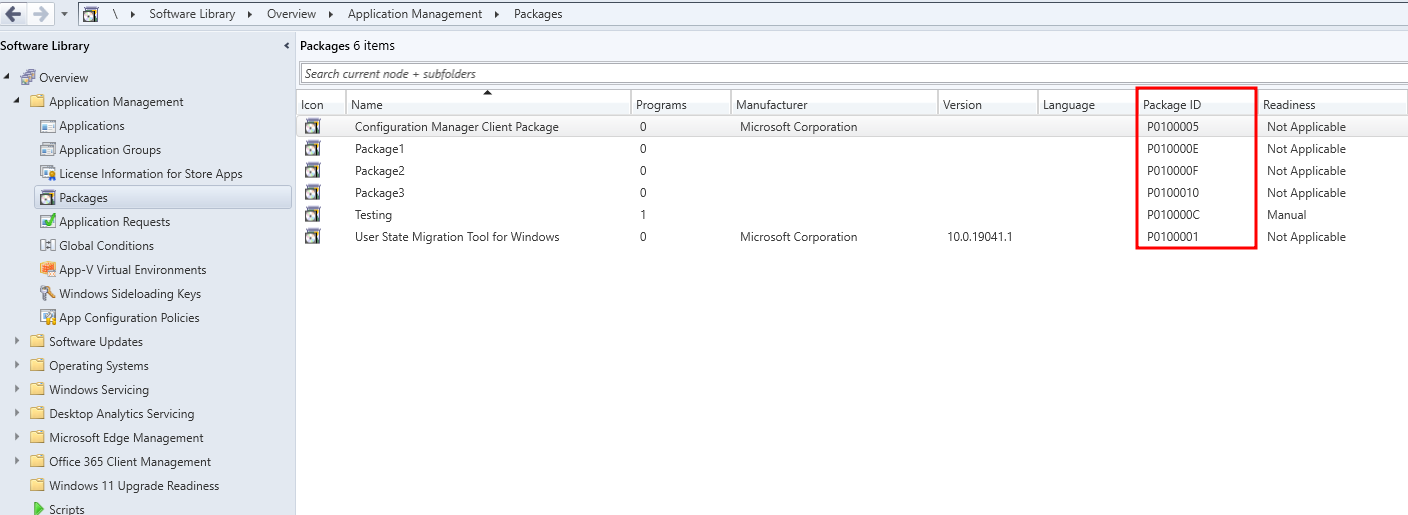Click the Package1 row icon
Screen dimensions: 1408x515
(313, 149)
